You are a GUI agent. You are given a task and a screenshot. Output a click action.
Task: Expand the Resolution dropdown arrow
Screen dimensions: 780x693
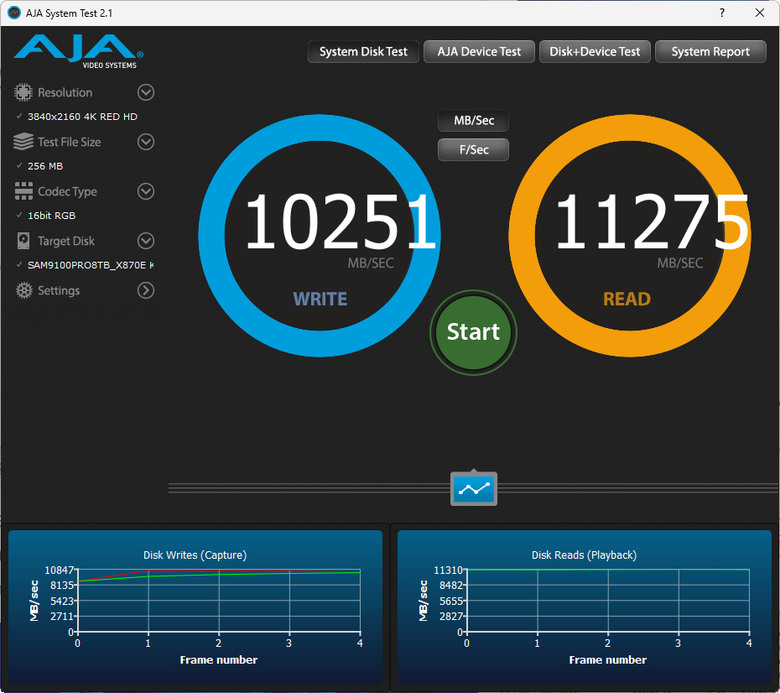[x=146, y=93]
